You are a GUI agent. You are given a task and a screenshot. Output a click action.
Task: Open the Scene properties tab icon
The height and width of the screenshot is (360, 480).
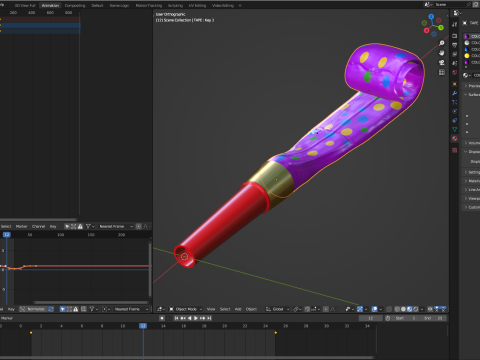click(x=455, y=63)
